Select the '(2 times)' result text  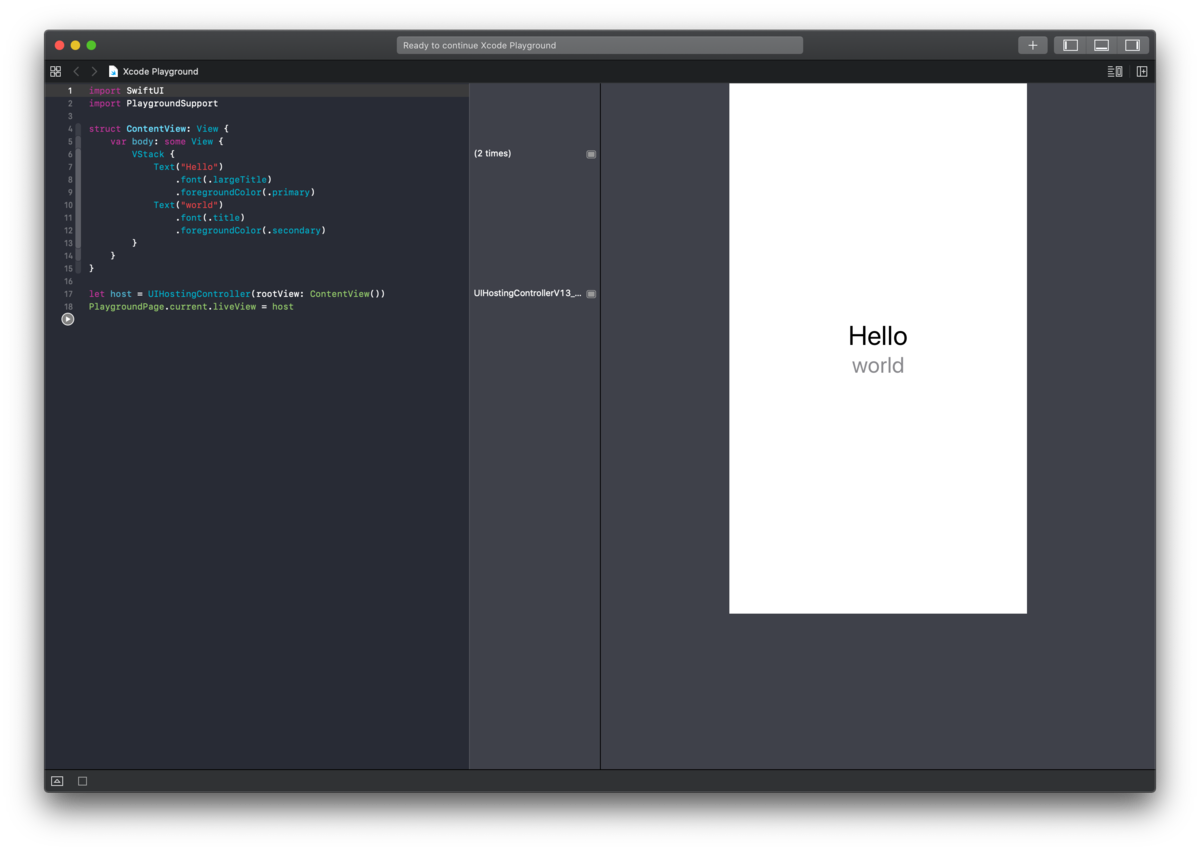click(492, 154)
